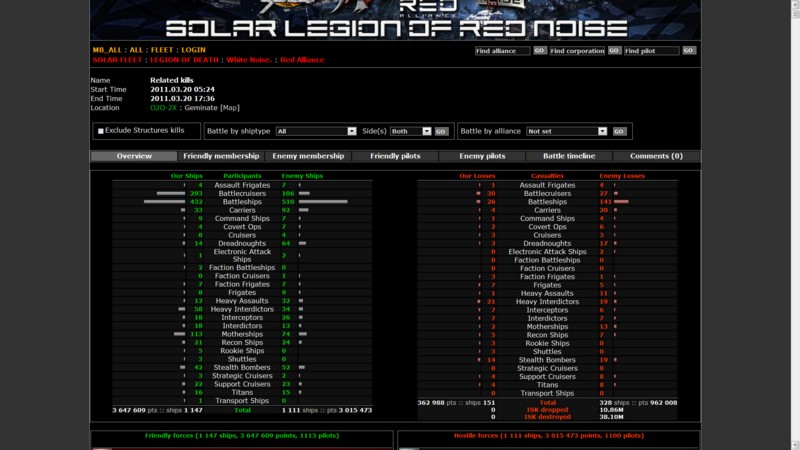The width and height of the screenshot is (800, 450).
Task: Click the ALL navigation link
Action: click(x=136, y=50)
